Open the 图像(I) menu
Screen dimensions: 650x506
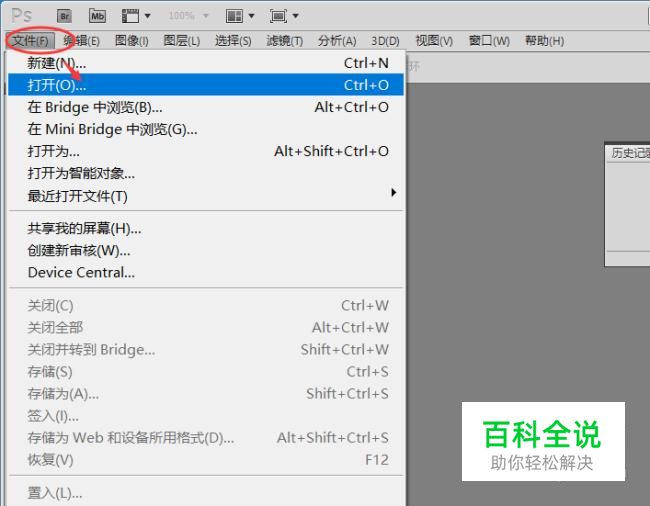tap(132, 41)
